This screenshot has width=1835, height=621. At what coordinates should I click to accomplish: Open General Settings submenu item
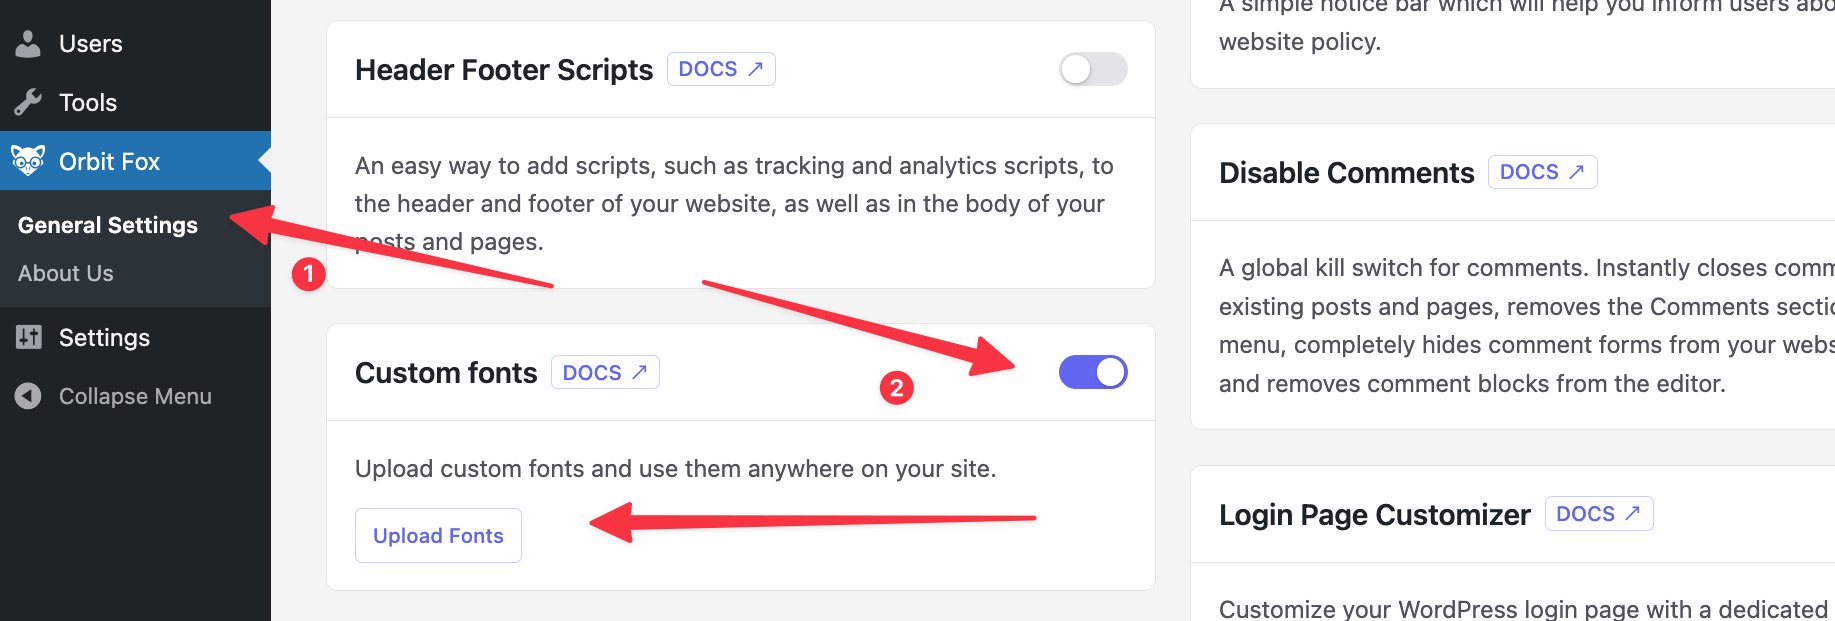click(x=108, y=225)
